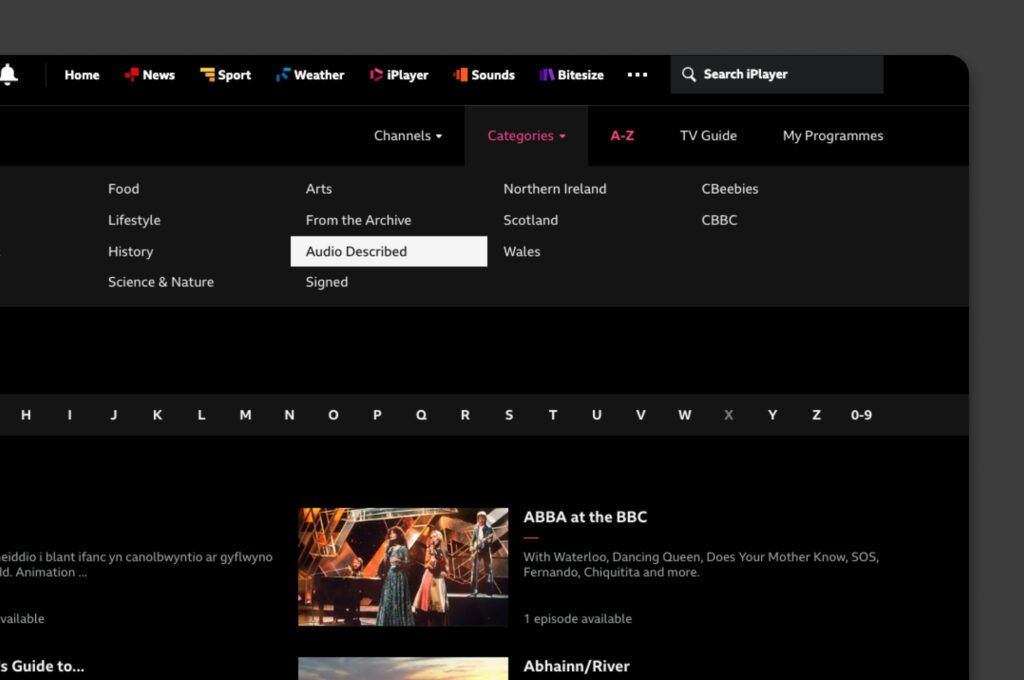Click the Sport icon

(x=206, y=74)
